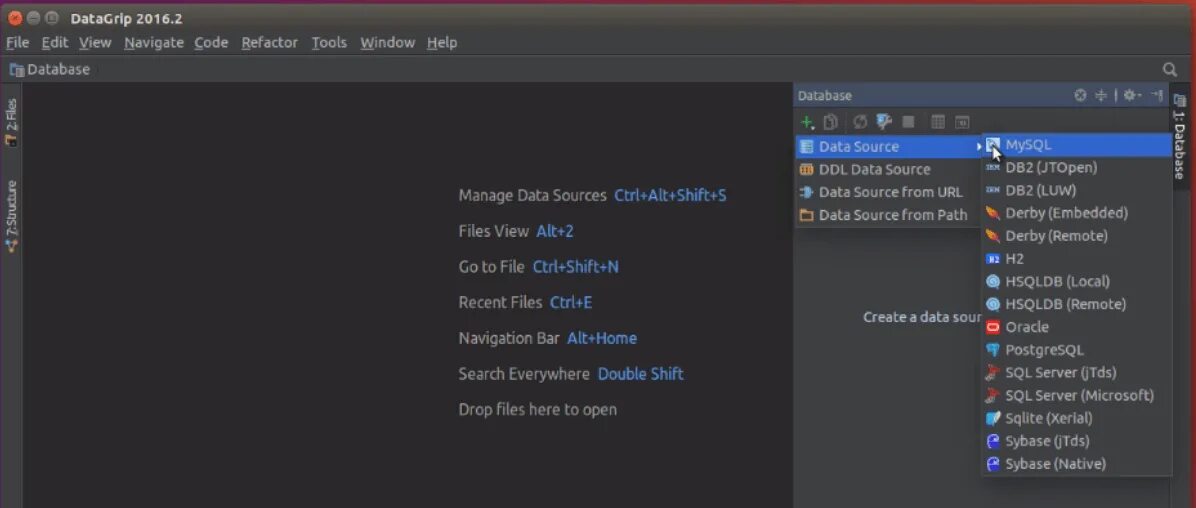Choose PostgreSQL data source

[x=1076, y=350]
